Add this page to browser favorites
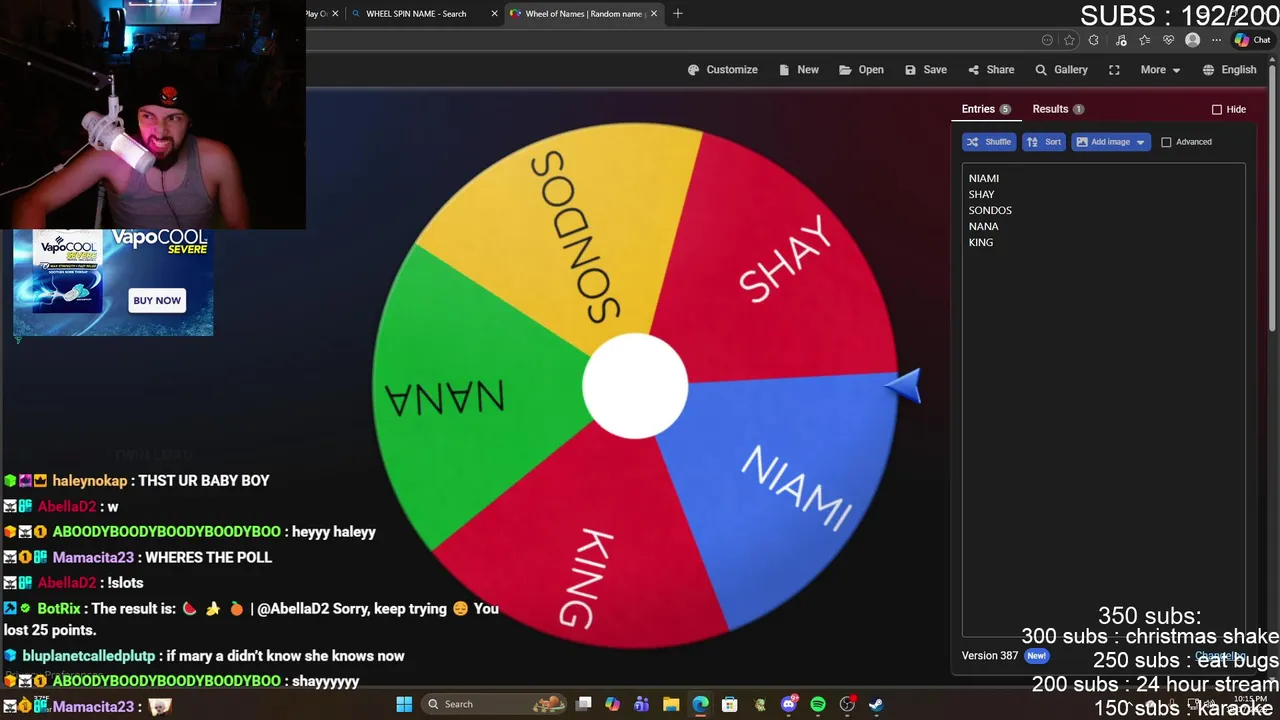 [1070, 40]
